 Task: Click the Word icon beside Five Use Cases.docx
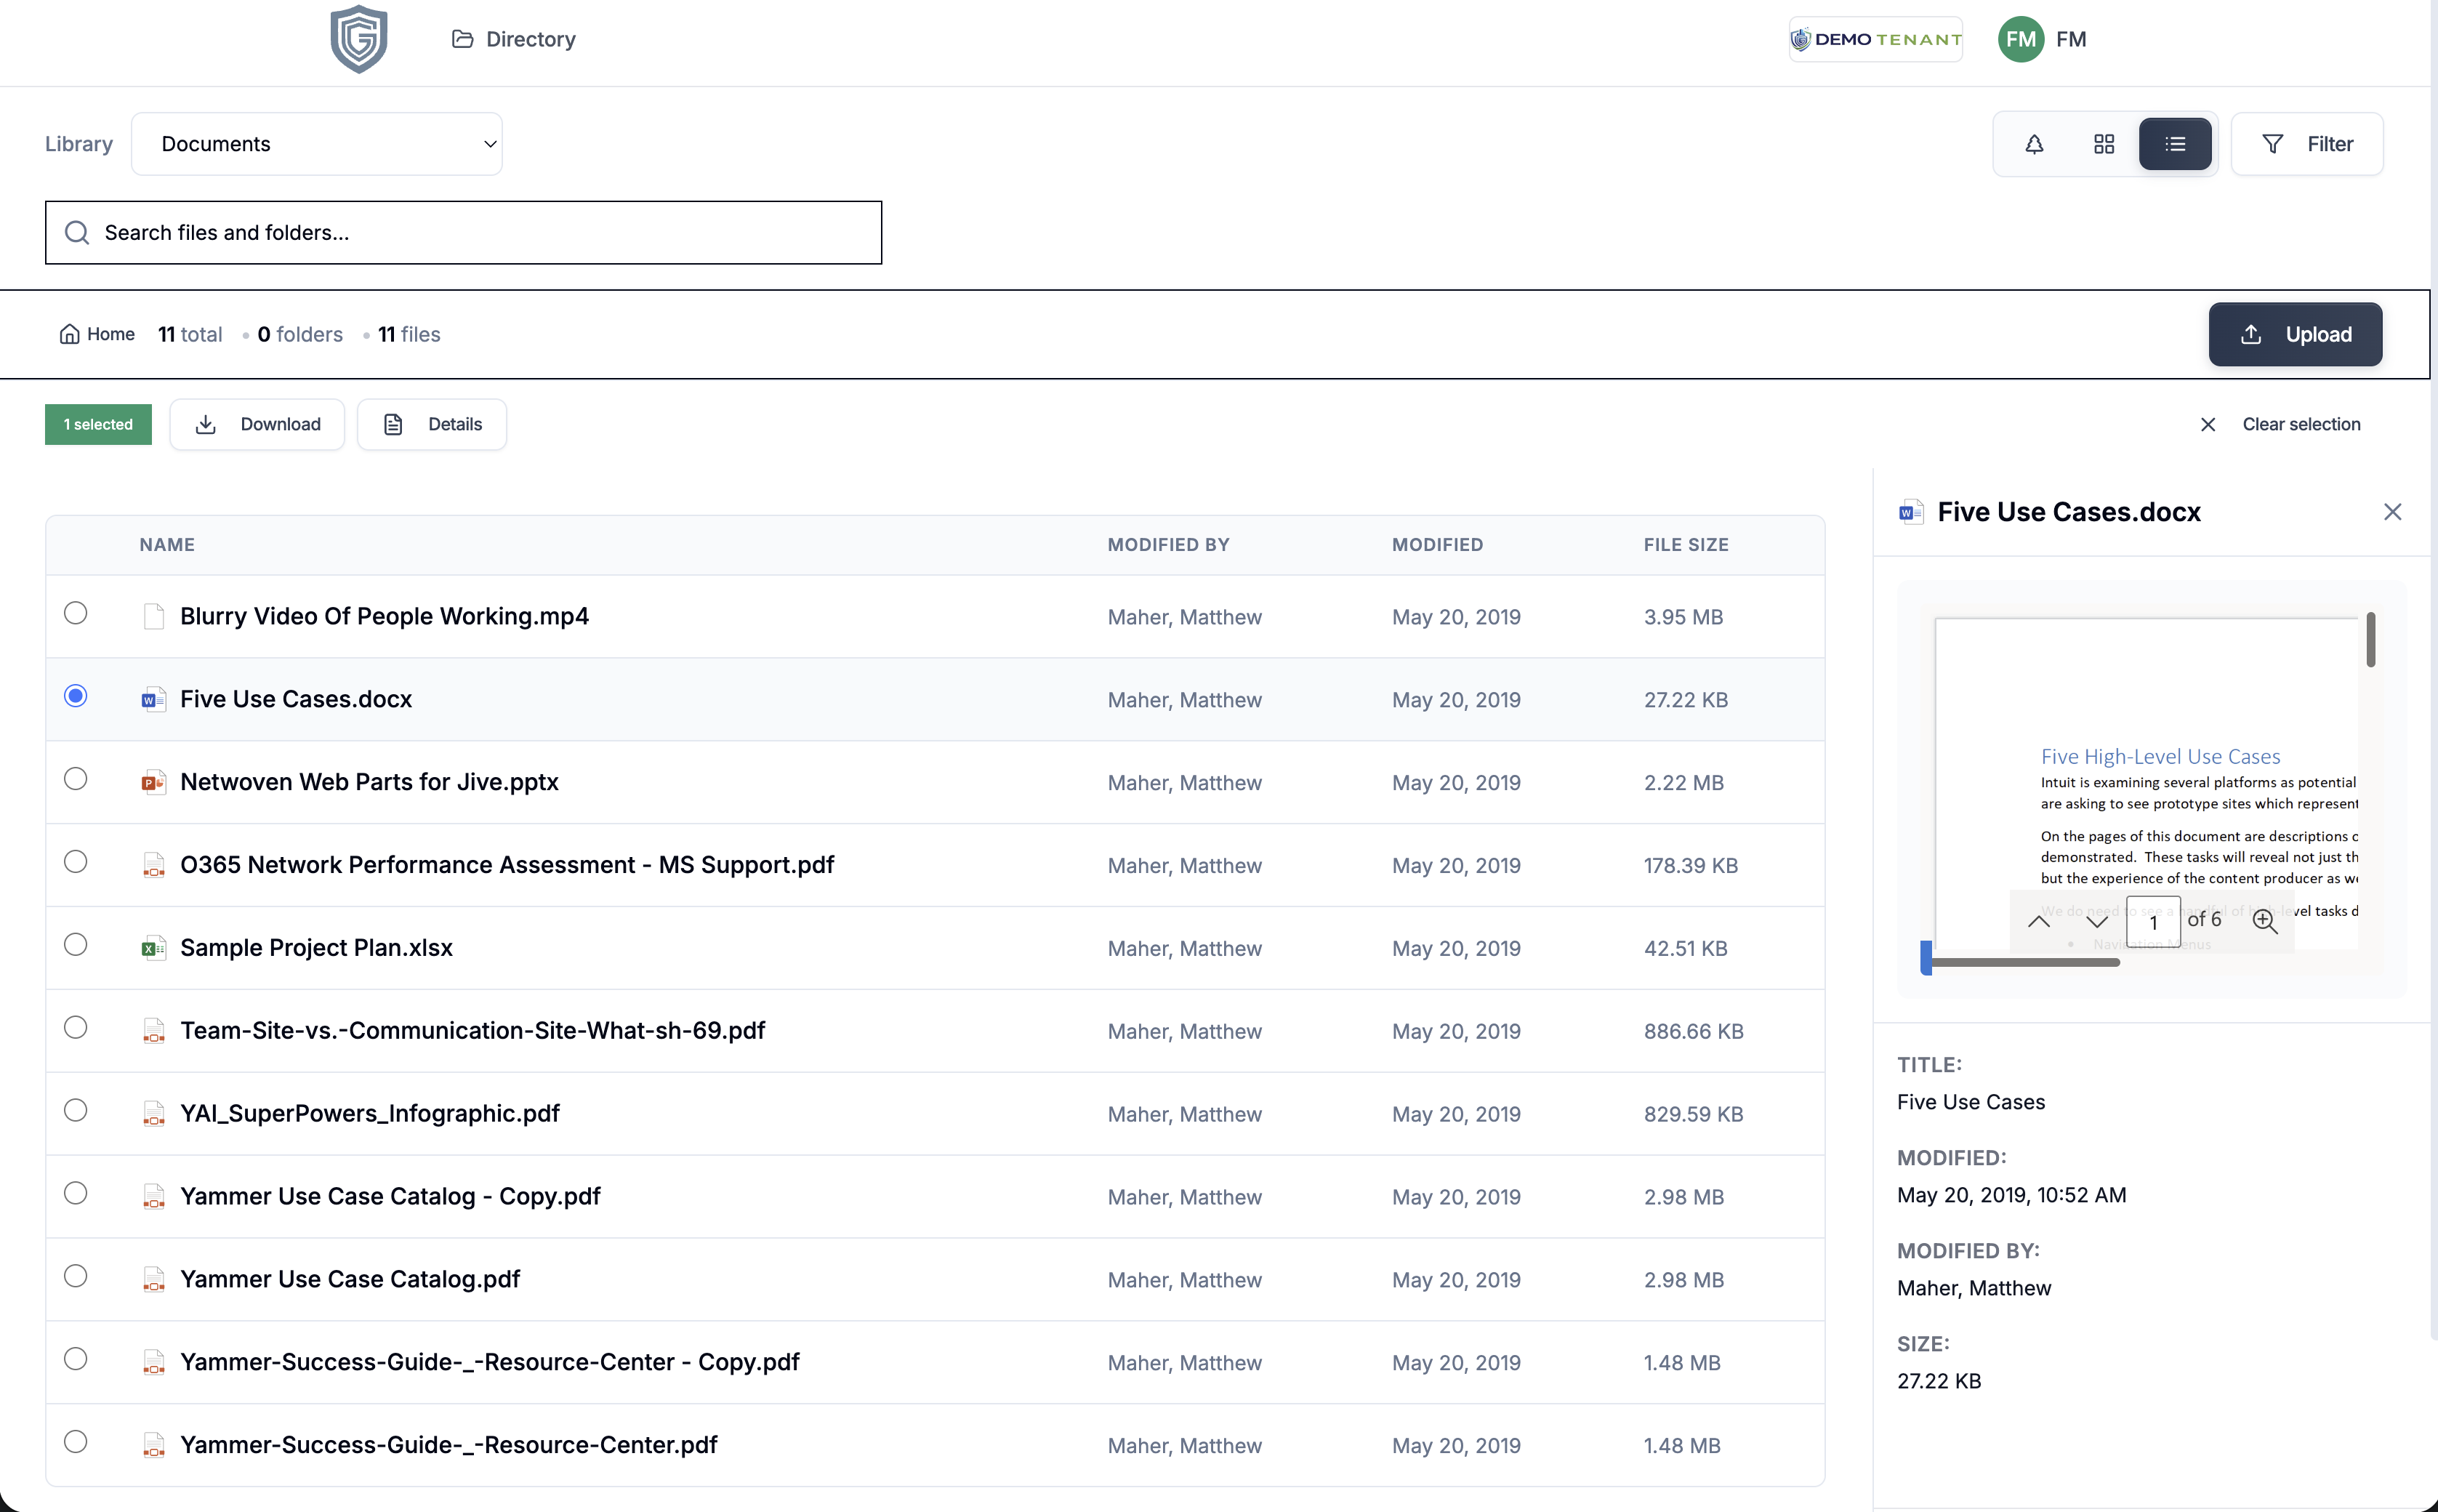(153, 699)
